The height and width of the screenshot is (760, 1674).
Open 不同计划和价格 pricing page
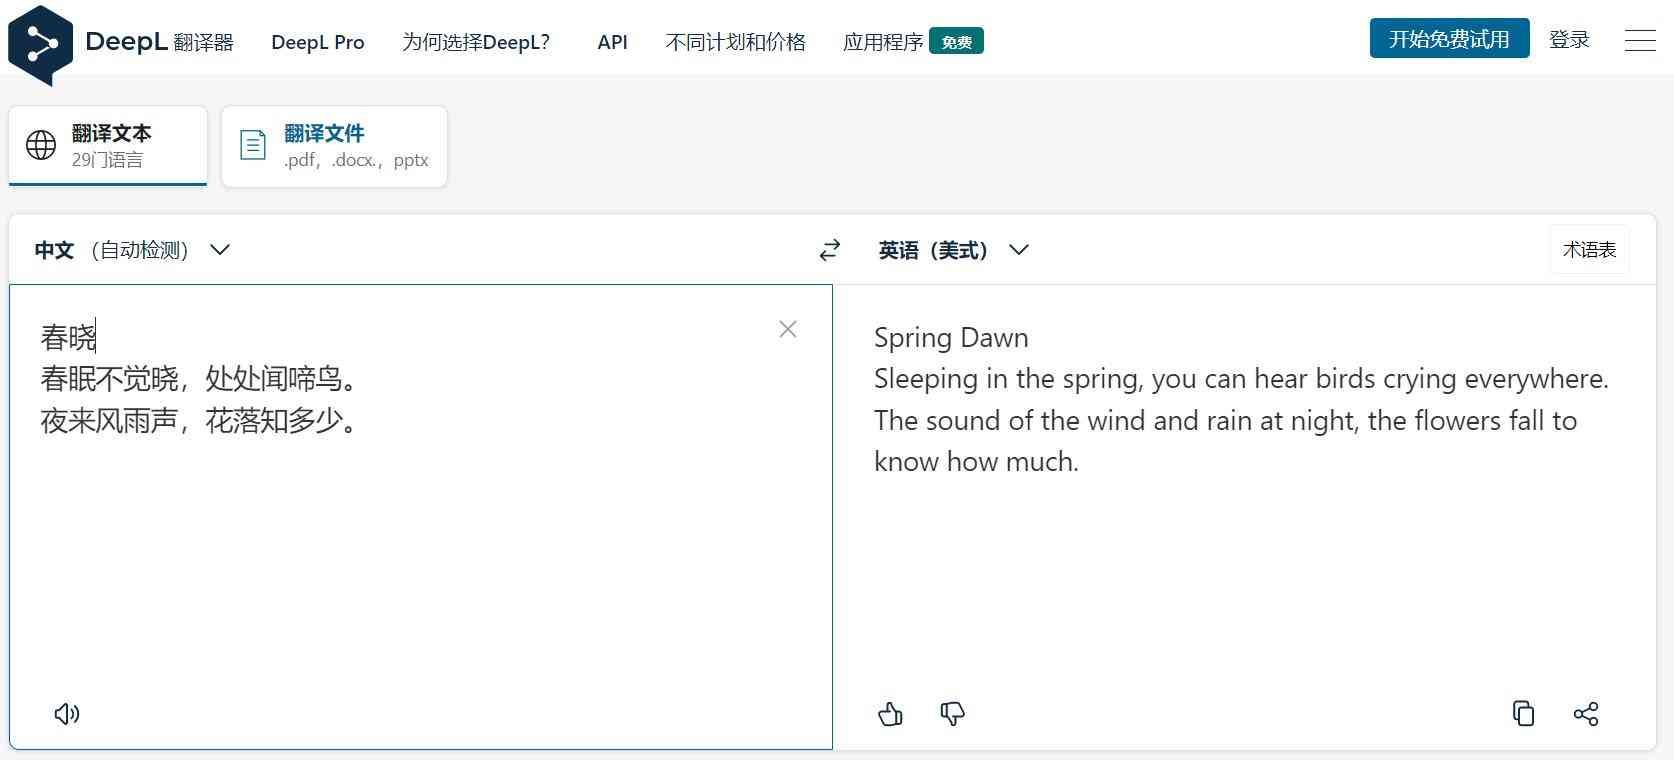coord(735,42)
